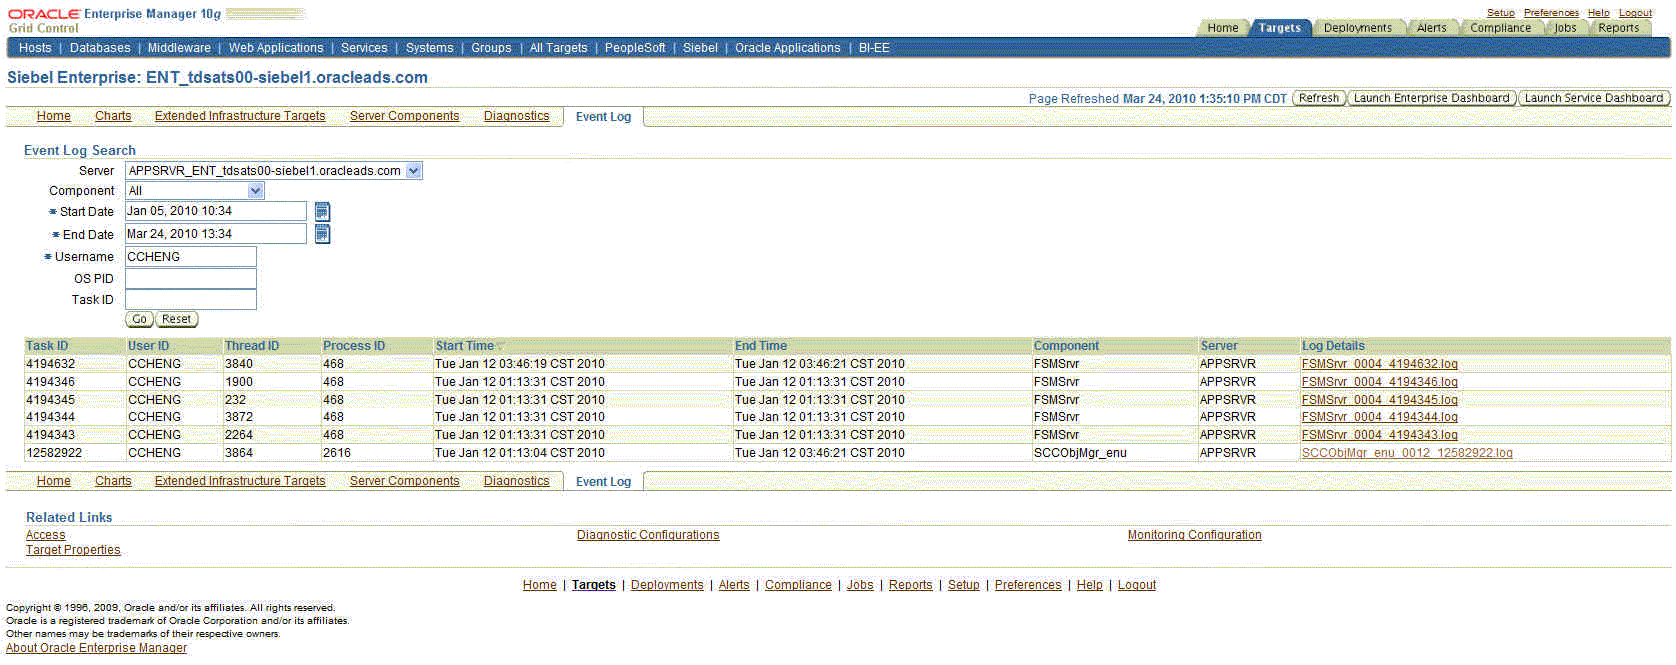The image size is (1676, 665).
Task: Sort by the End Time column header
Action: 761,346
